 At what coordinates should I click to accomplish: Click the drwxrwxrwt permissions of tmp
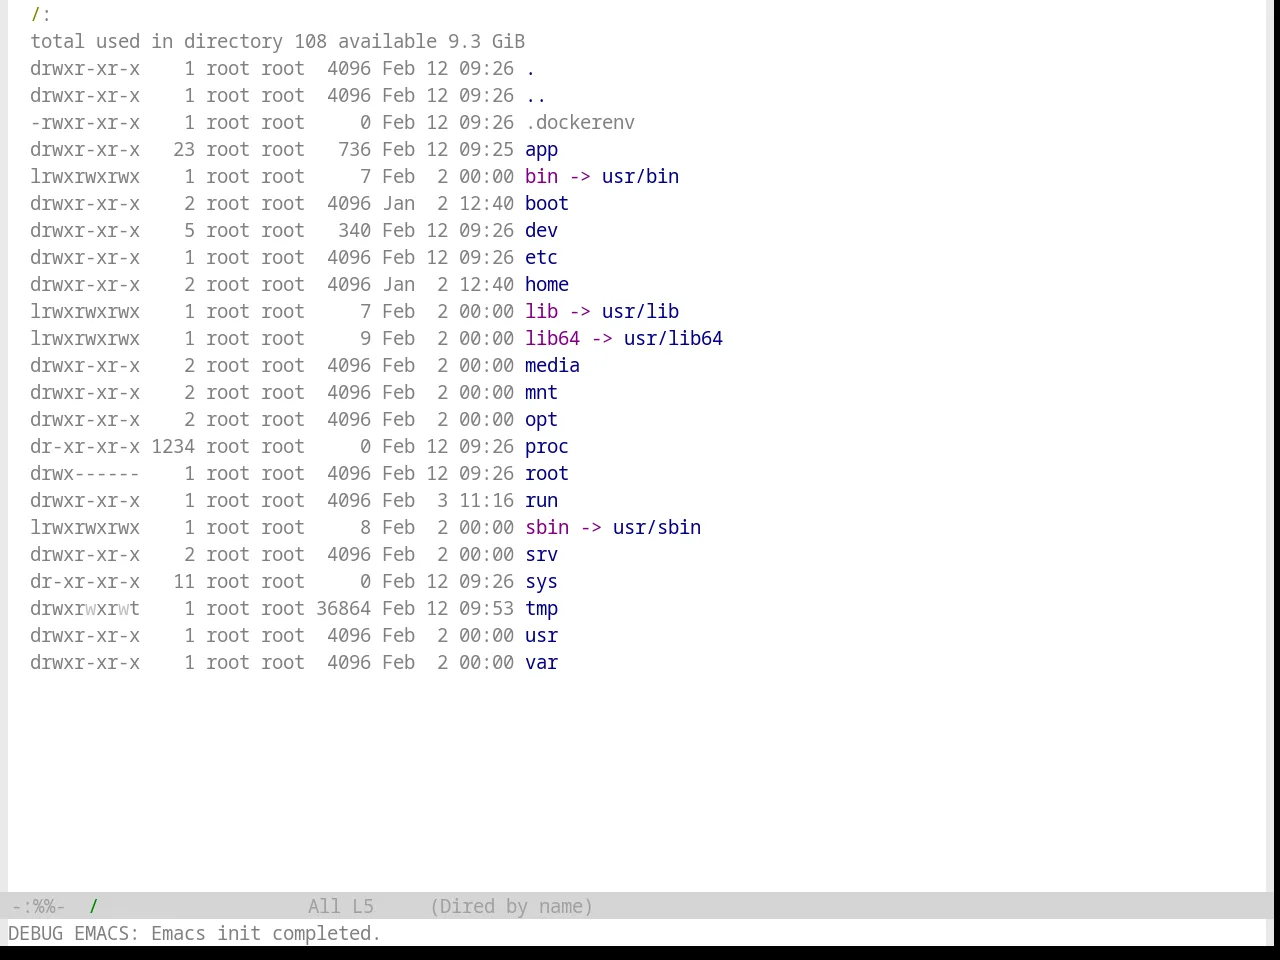tap(85, 609)
